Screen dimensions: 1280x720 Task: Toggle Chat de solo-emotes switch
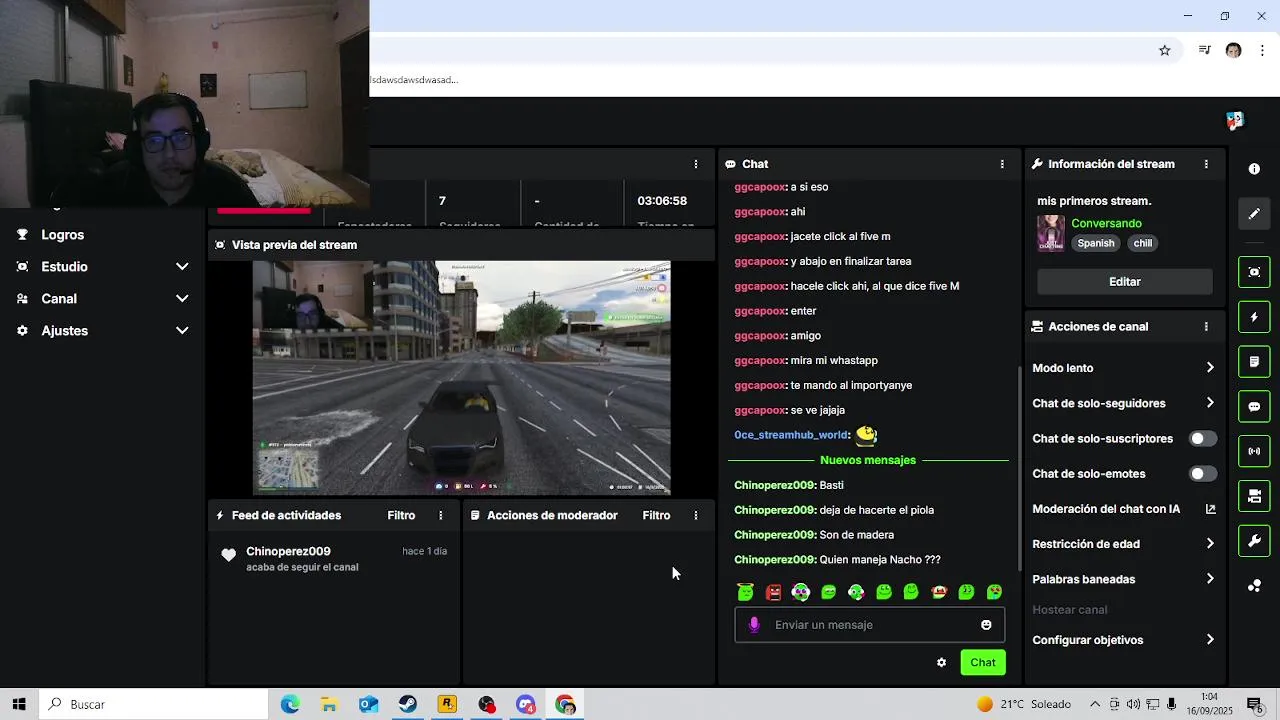(x=1202, y=474)
